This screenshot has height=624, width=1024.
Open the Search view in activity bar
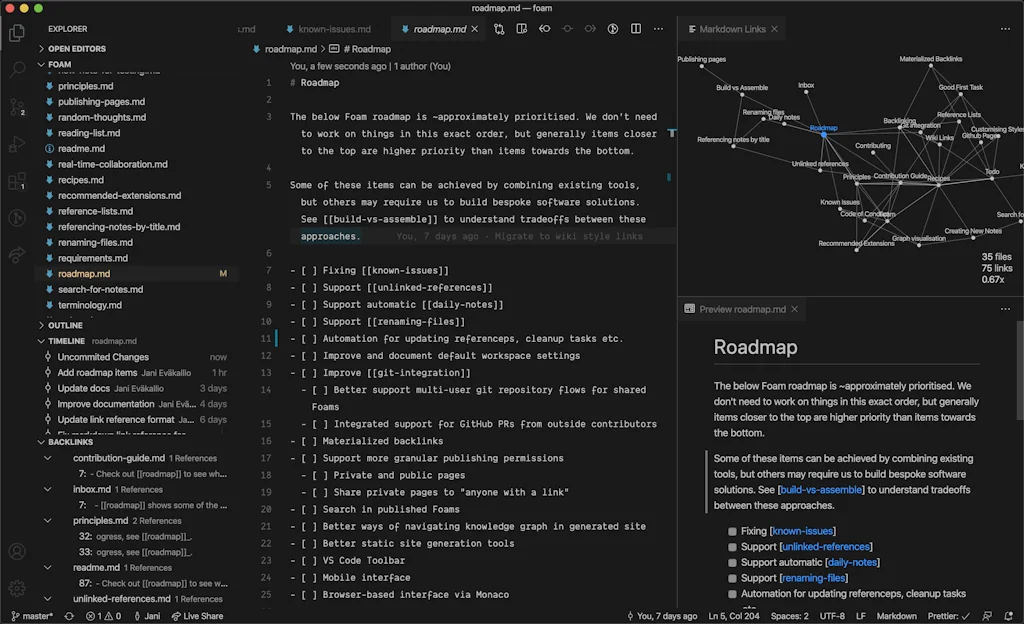17,69
